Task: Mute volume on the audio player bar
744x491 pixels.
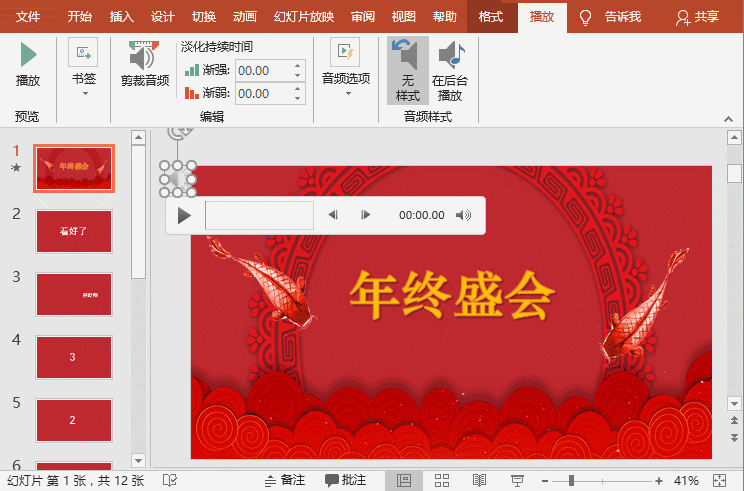Action: (463, 215)
